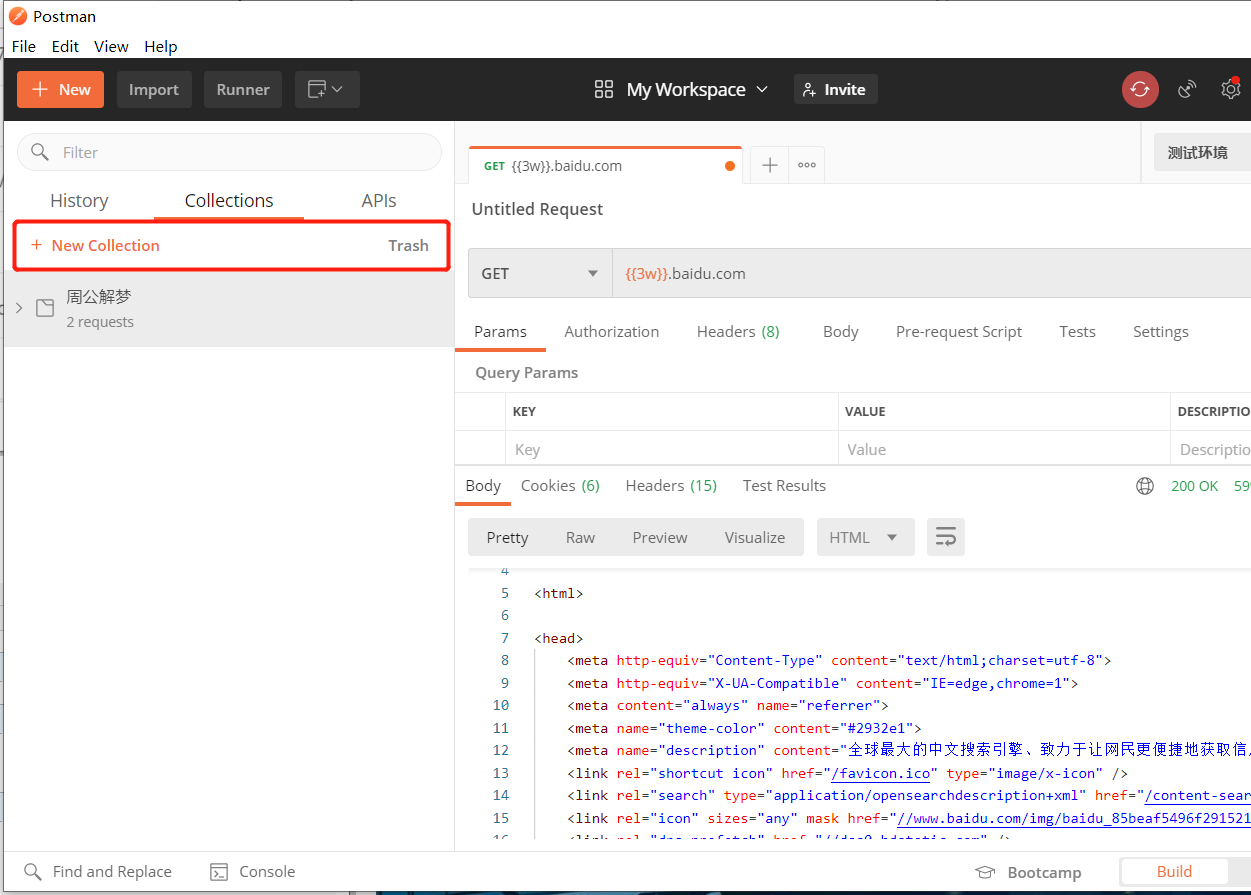Image resolution: width=1251 pixels, height=895 pixels.
Task: Switch response view to Raw
Action: tap(580, 537)
